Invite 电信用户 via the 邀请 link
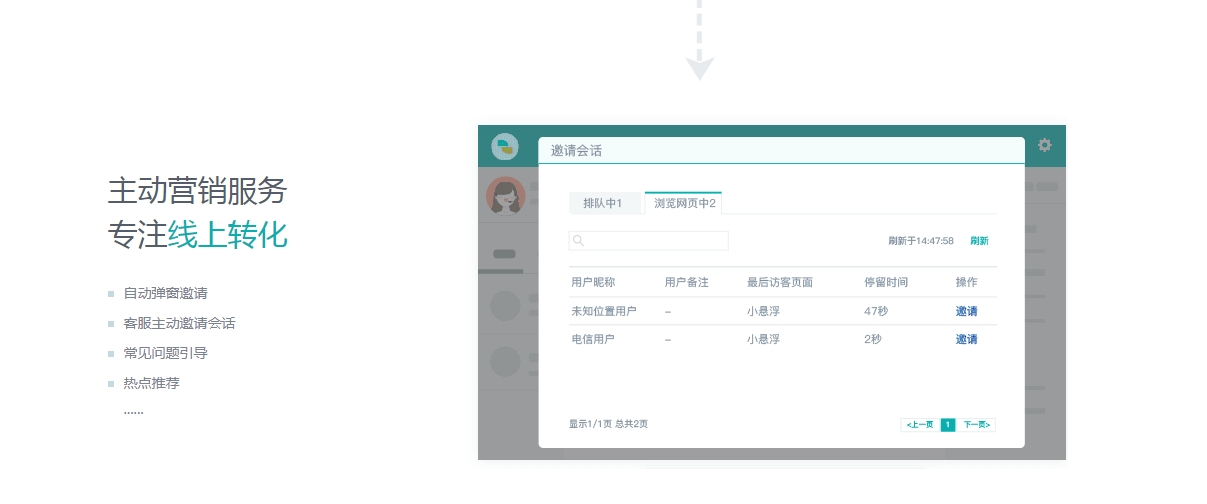The width and height of the screenshot is (1207, 504). coord(966,339)
